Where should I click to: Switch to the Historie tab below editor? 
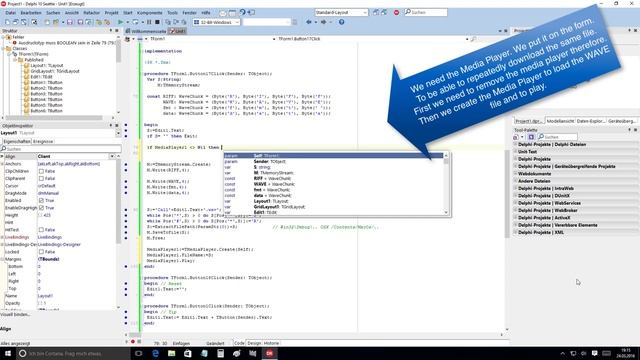pyautogui.click(x=271, y=343)
